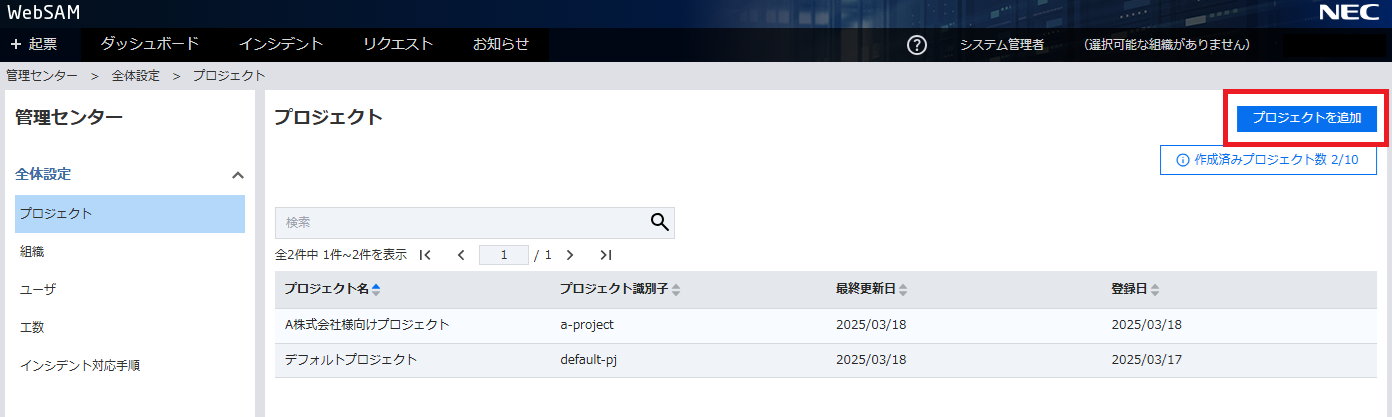Image resolution: width=1392 pixels, height=417 pixels.
Task: Sort by プロジェクト識別子 column
Action: coord(675,290)
